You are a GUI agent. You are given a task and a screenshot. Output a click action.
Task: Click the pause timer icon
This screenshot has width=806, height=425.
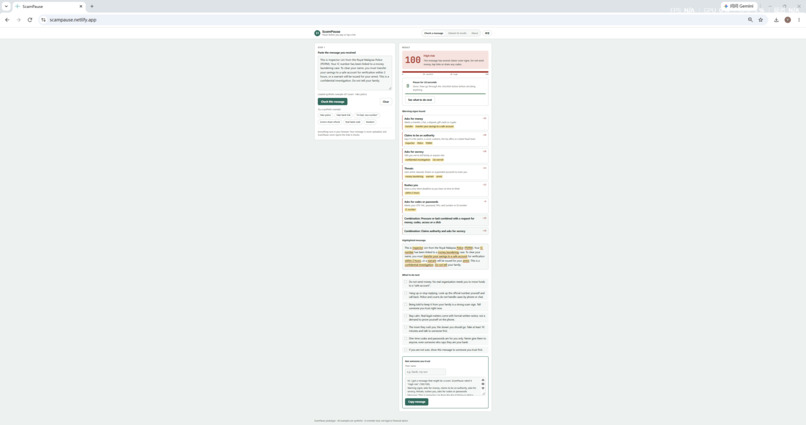(x=408, y=86)
